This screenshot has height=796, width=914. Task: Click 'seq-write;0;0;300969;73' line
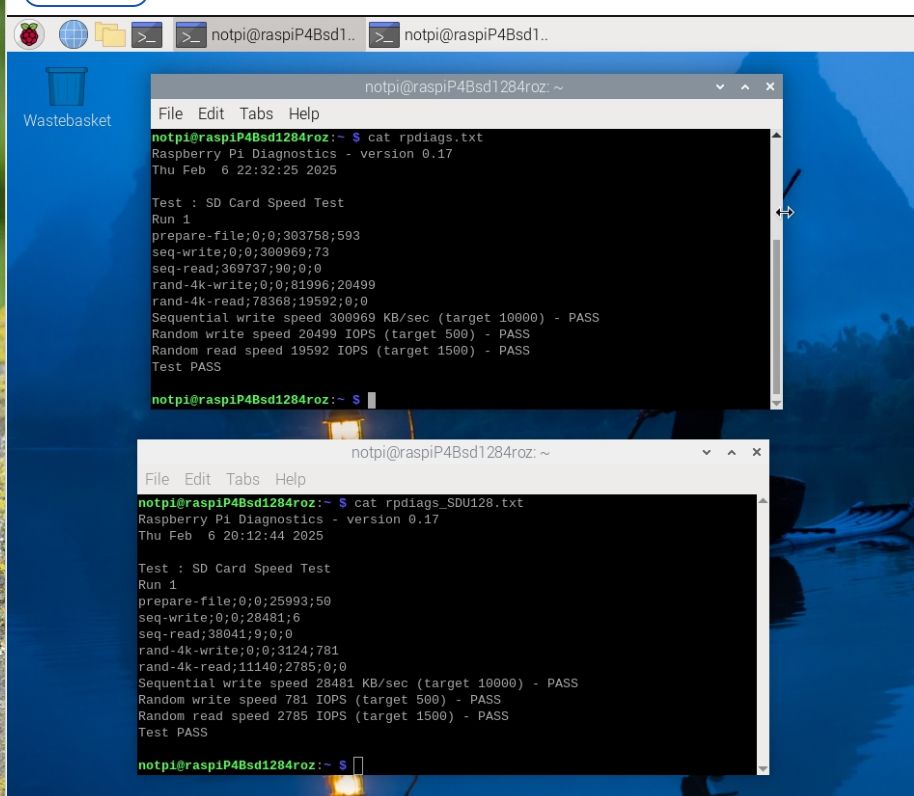240,252
